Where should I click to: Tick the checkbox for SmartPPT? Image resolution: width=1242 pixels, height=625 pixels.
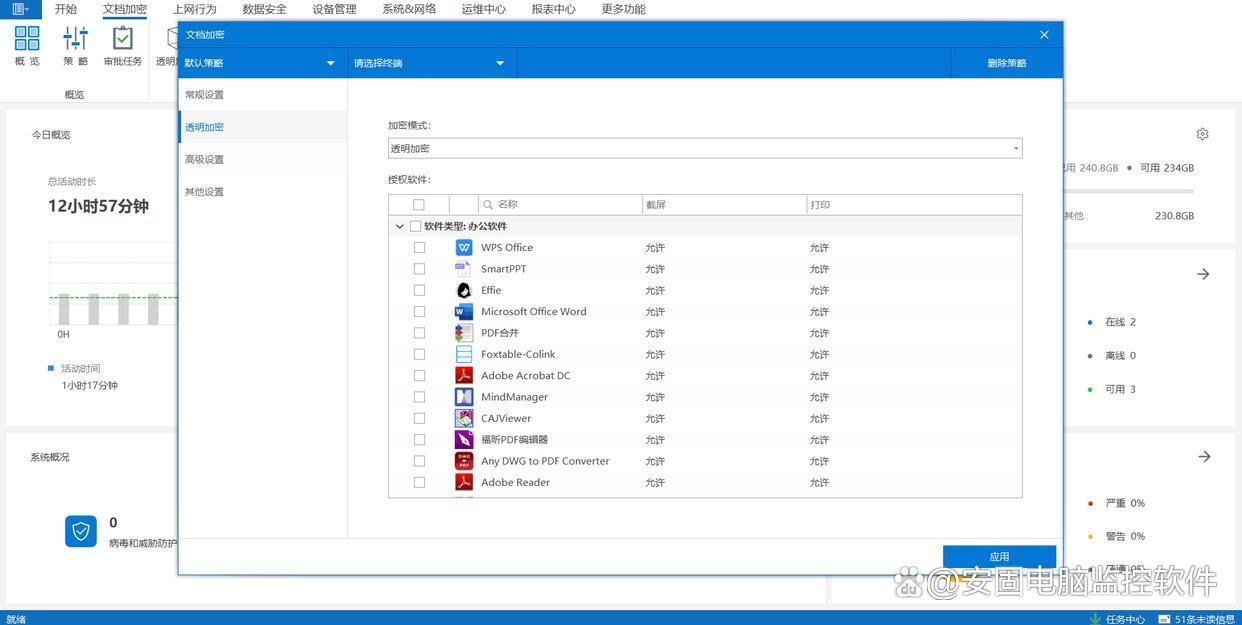click(x=419, y=269)
